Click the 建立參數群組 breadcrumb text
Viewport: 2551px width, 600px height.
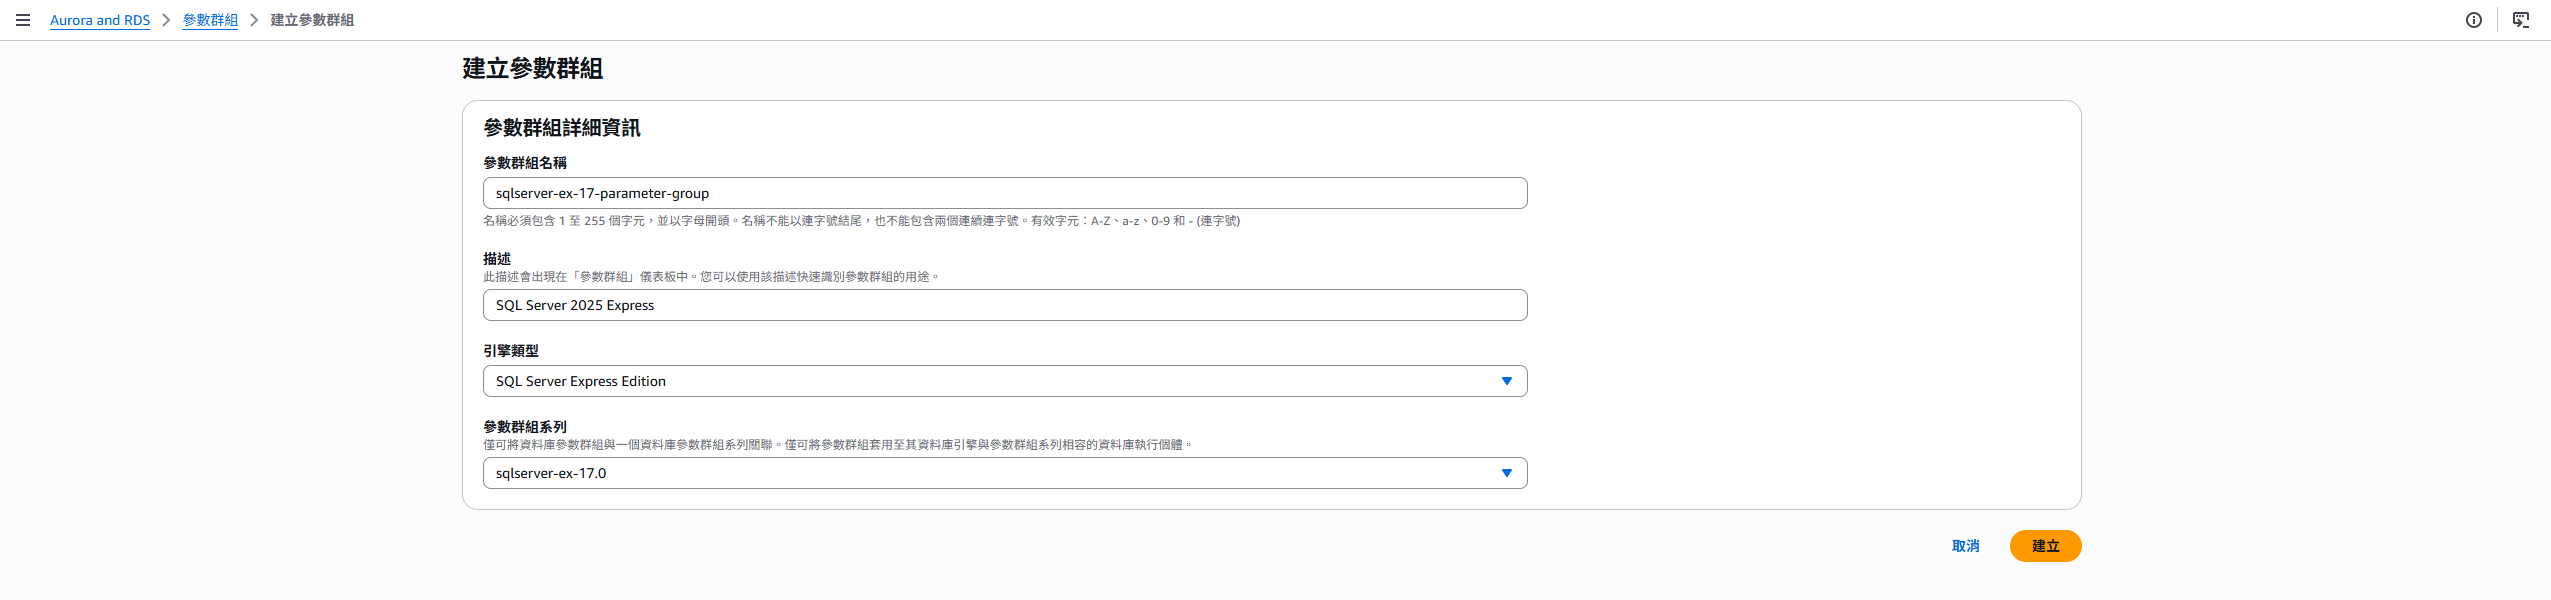click(312, 20)
